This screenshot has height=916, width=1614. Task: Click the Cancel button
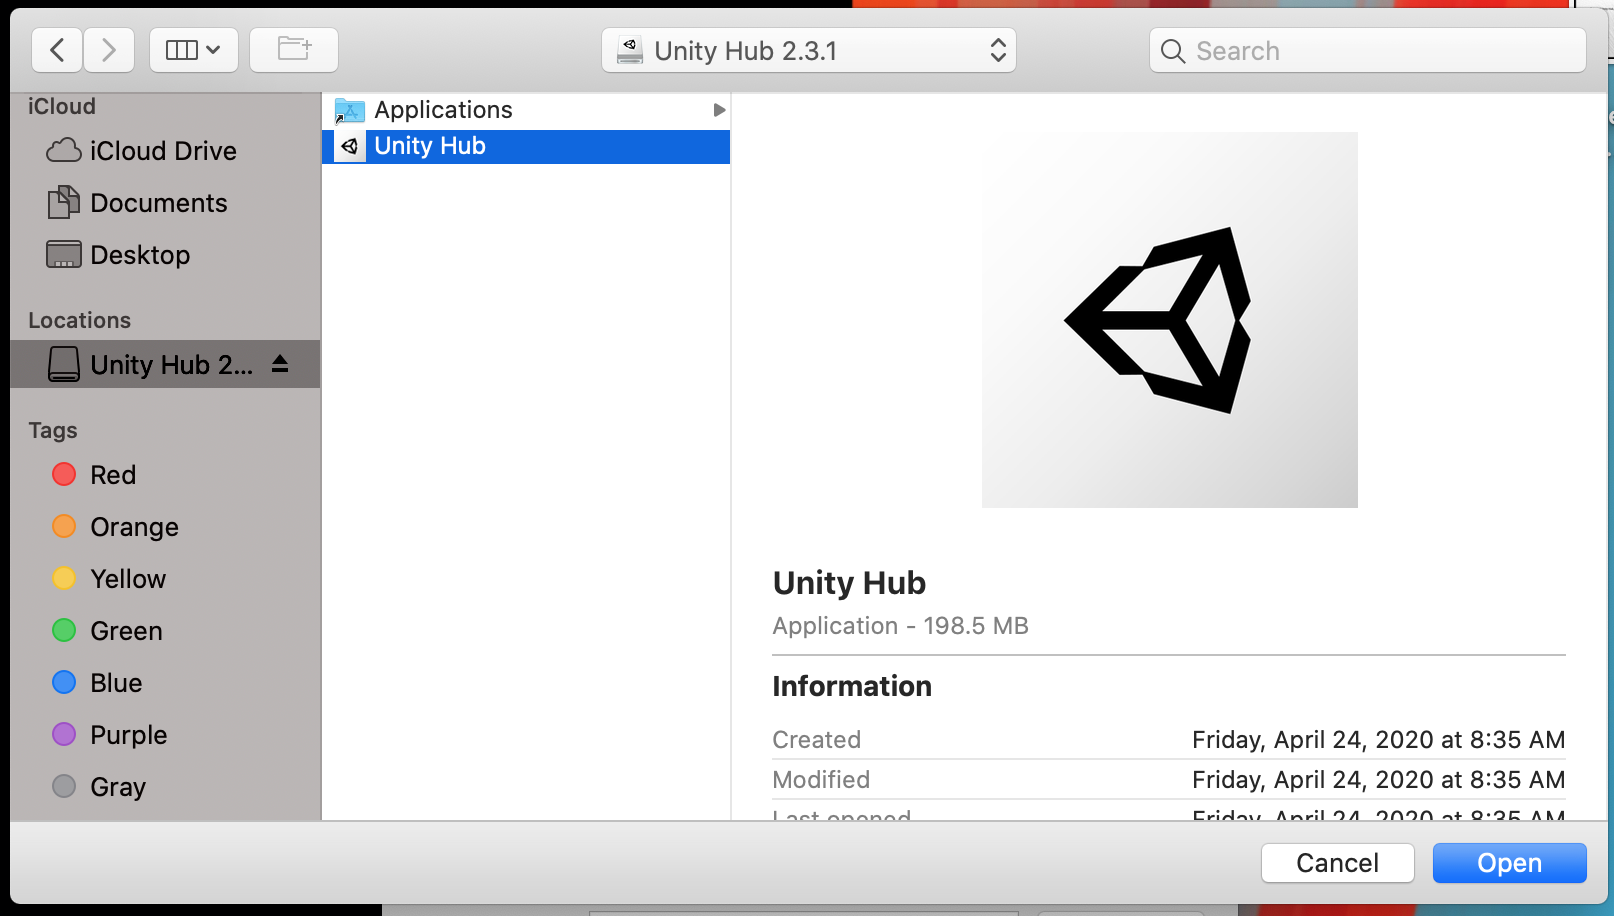tap(1337, 863)
